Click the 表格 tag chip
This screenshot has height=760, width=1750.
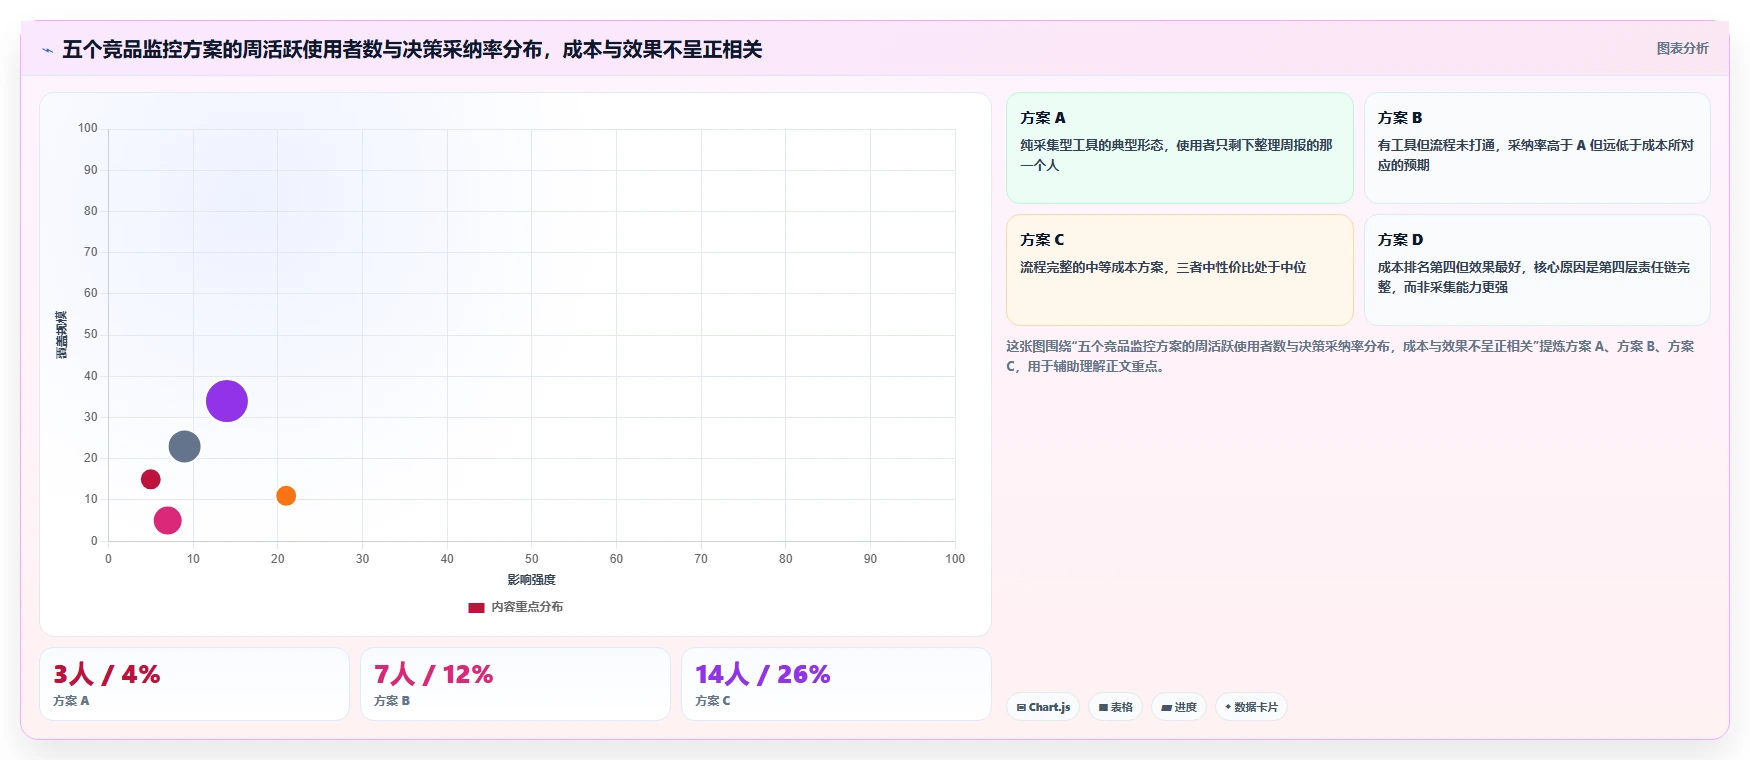[x=1116, y=707]
